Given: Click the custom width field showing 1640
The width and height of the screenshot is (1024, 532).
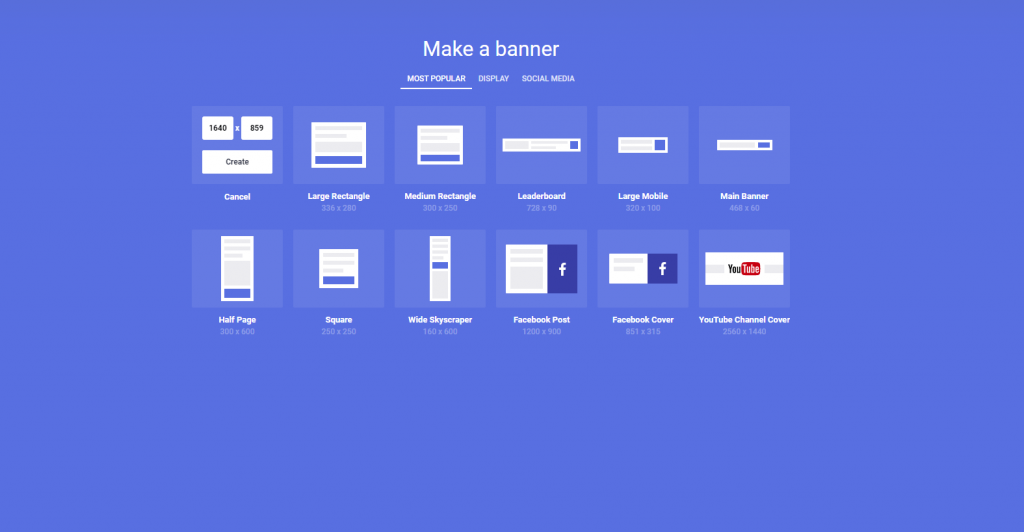Looking at the screenshot, I should [217, 128].
